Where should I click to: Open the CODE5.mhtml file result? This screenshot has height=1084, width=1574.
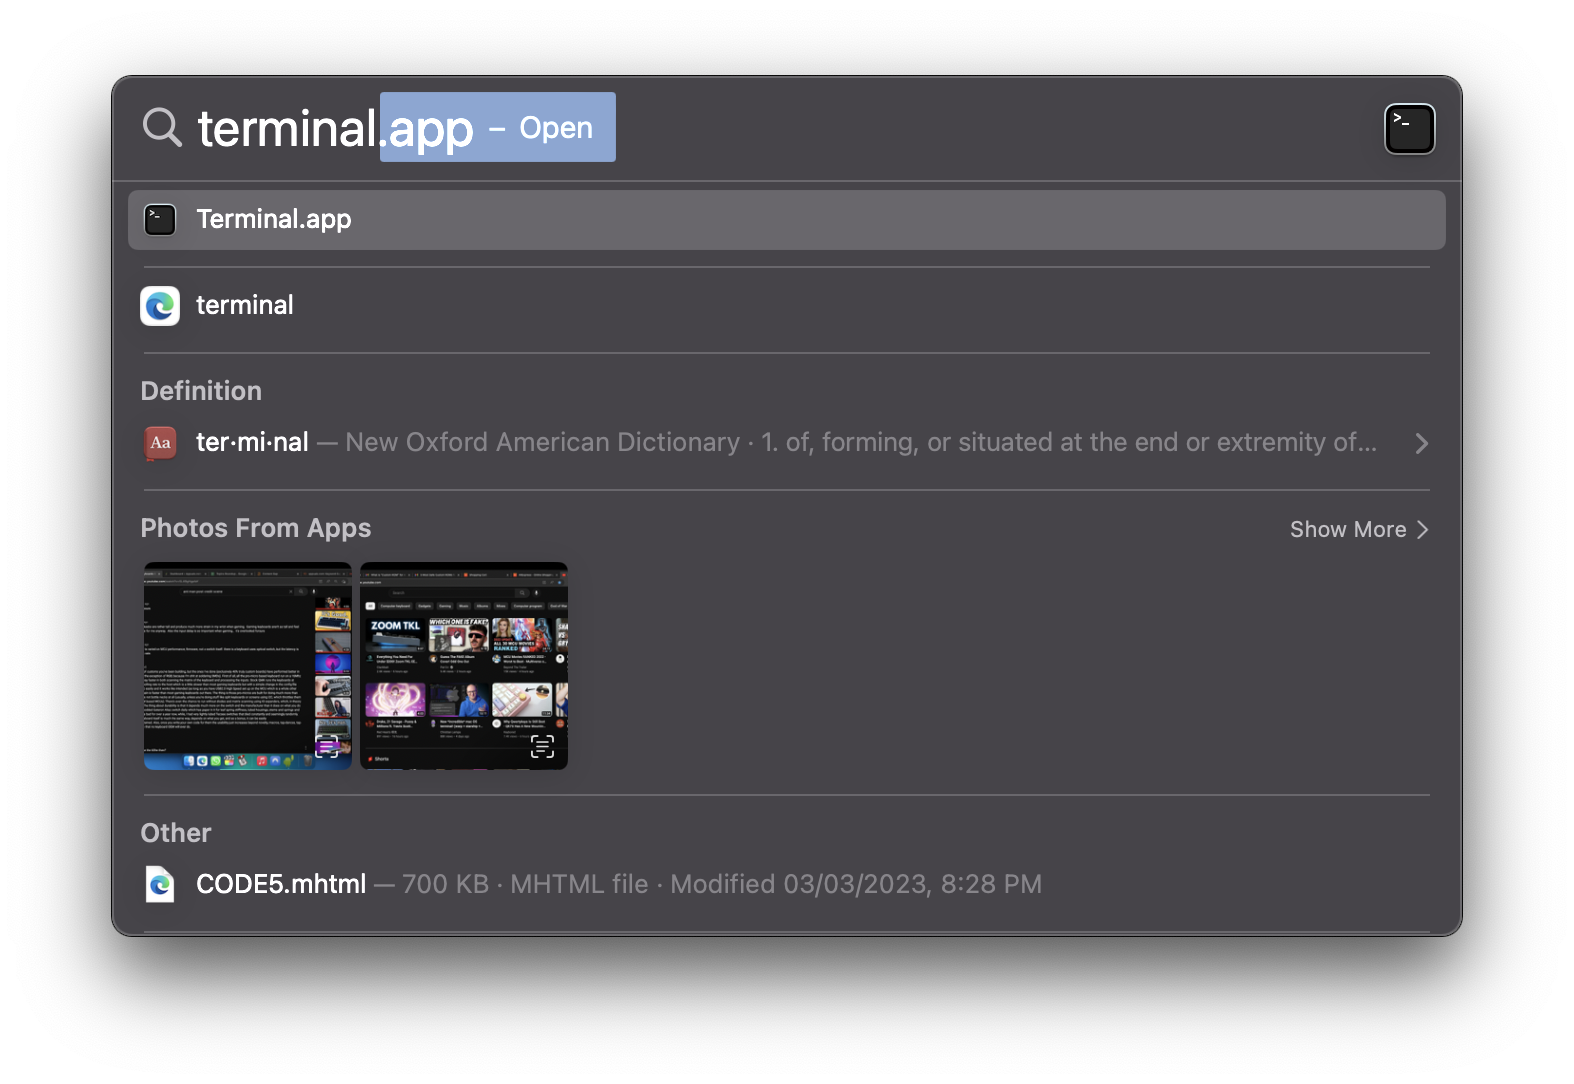click(787, 884)
